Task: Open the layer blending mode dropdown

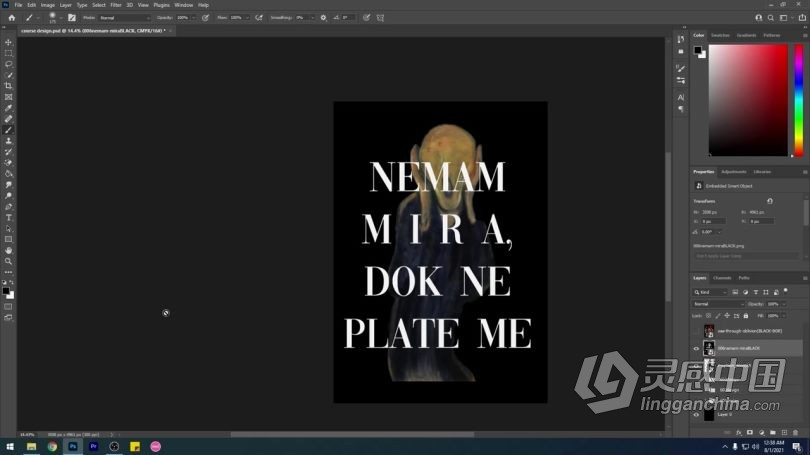Action: coord(719,304)
